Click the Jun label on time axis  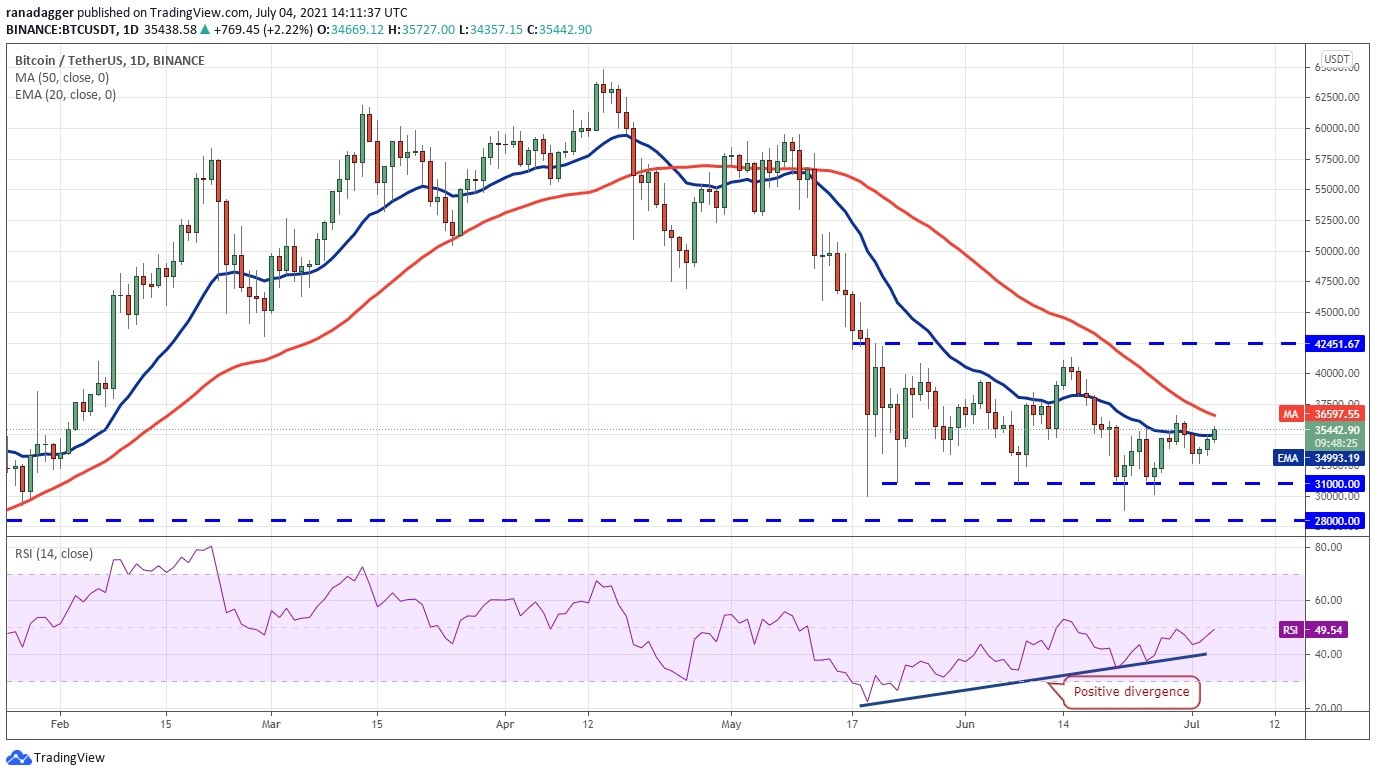pos(965,722)
